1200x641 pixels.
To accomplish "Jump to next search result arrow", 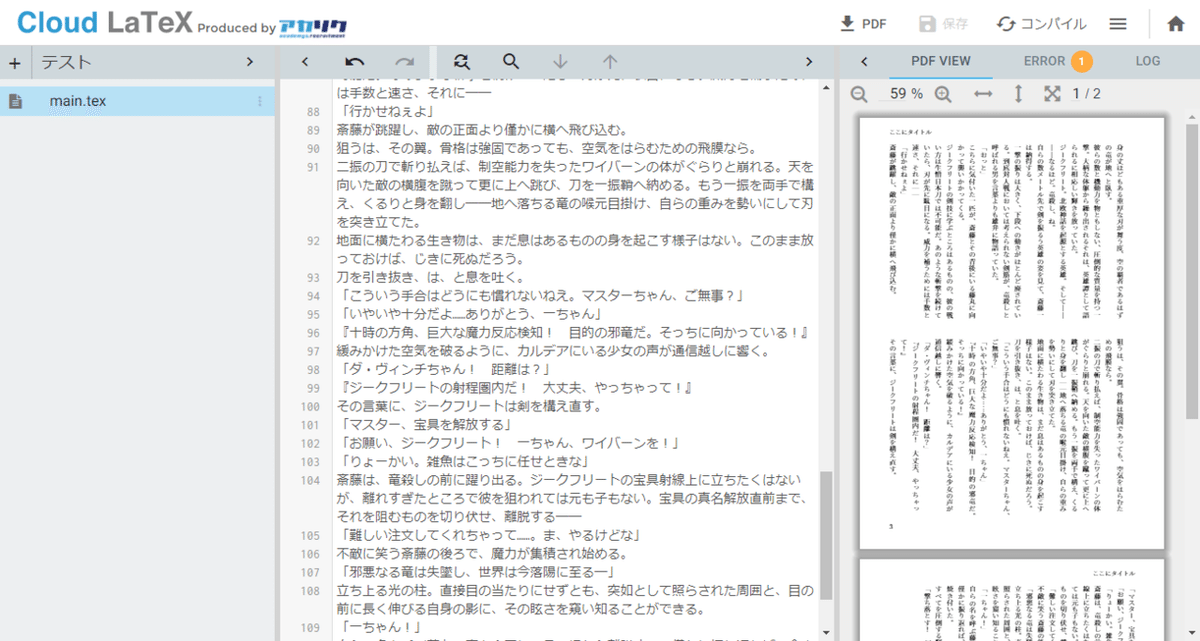I will (x=560, y=62).
